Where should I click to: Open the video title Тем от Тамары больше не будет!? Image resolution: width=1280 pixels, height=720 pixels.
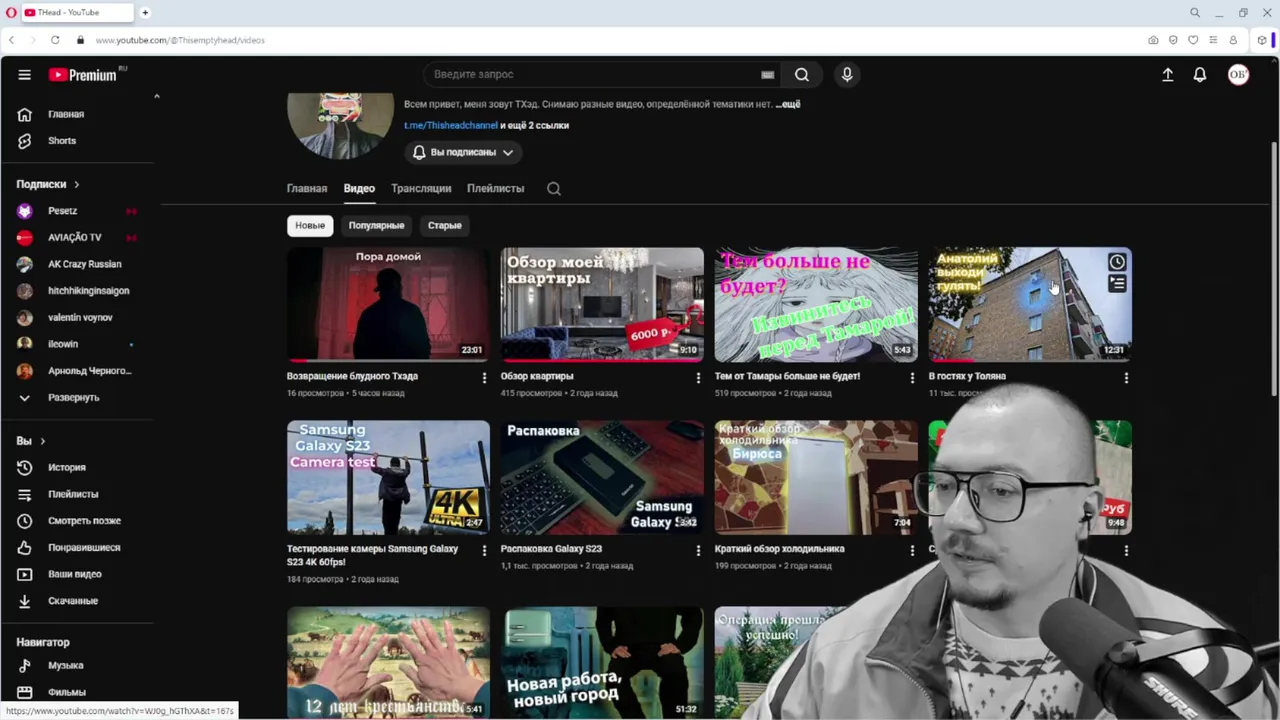(787, 376)
